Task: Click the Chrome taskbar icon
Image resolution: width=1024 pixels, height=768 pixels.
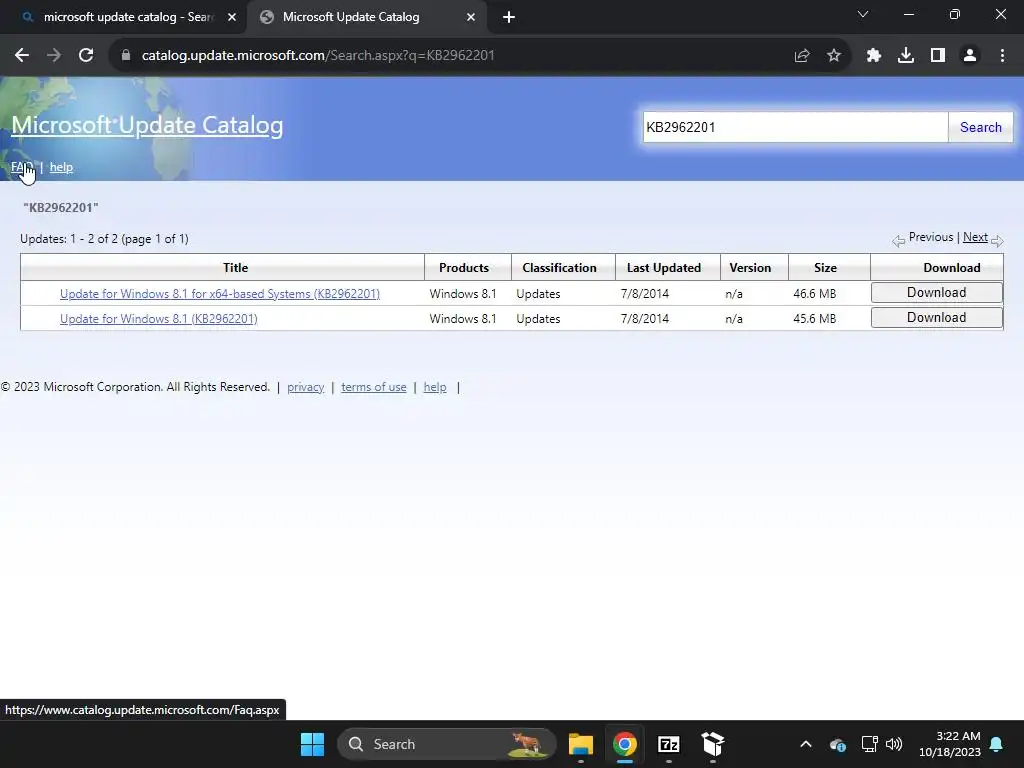Action: point(625,744)
